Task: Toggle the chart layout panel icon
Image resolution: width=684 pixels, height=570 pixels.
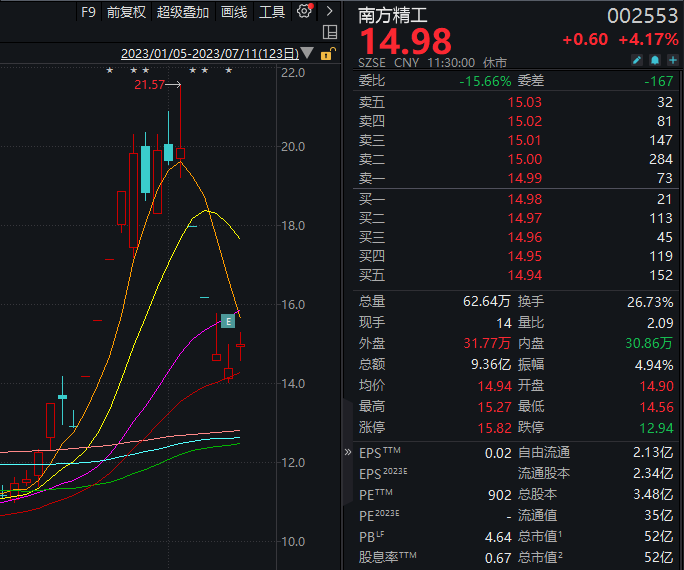Action: tap(330, 32)
